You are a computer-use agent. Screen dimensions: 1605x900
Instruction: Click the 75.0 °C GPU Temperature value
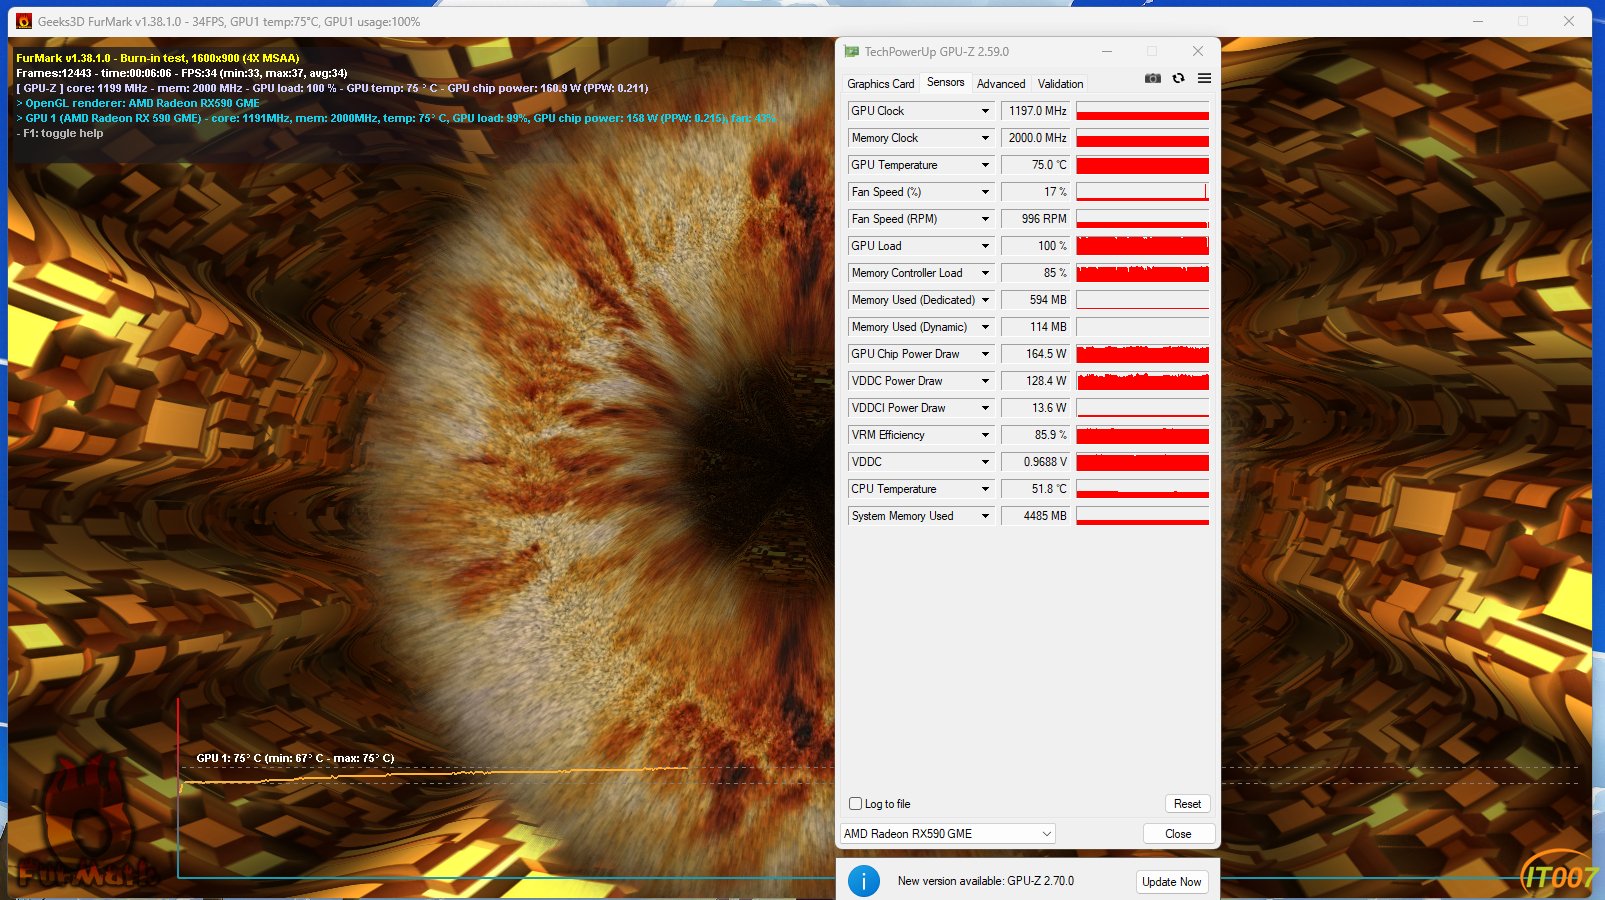(x=1036, y=165)
